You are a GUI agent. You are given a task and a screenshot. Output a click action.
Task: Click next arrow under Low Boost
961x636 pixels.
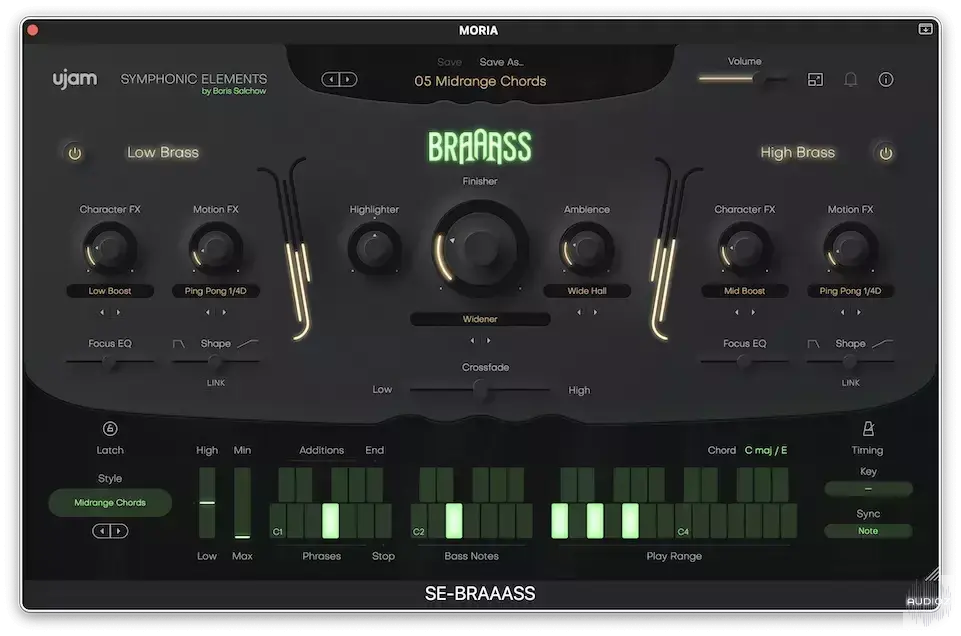(x=118, y=312)
